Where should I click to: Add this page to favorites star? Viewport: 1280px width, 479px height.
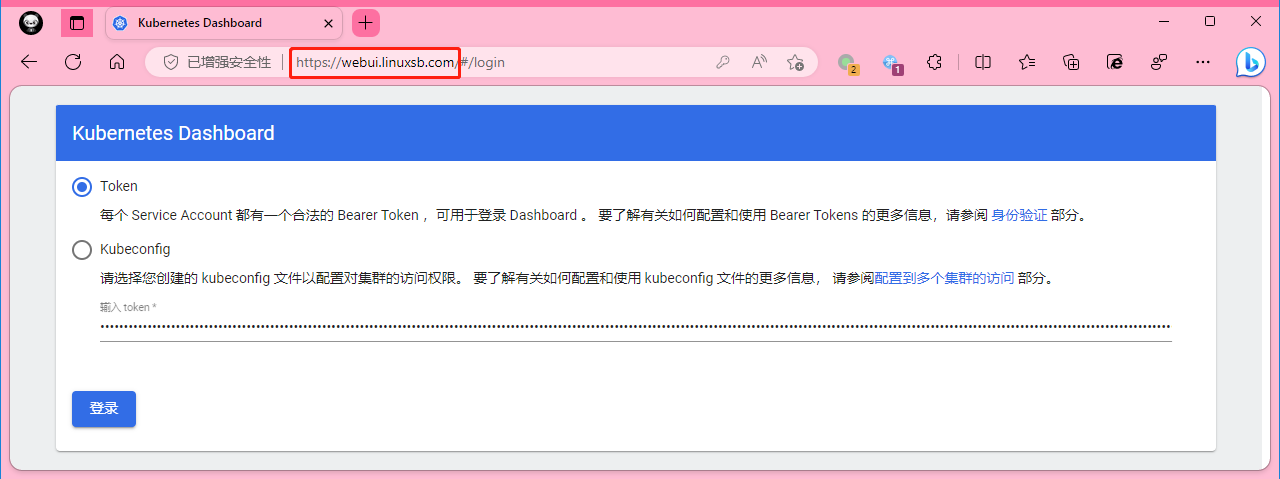795,62
